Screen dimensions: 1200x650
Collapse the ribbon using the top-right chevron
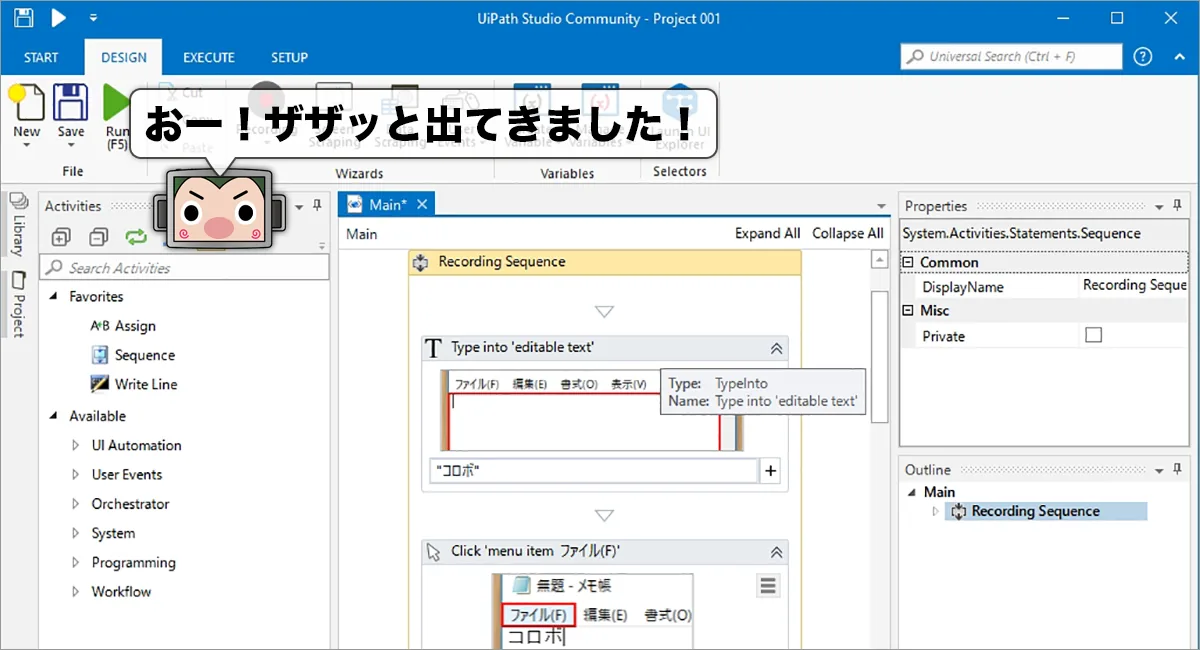tap(1179, 57)
